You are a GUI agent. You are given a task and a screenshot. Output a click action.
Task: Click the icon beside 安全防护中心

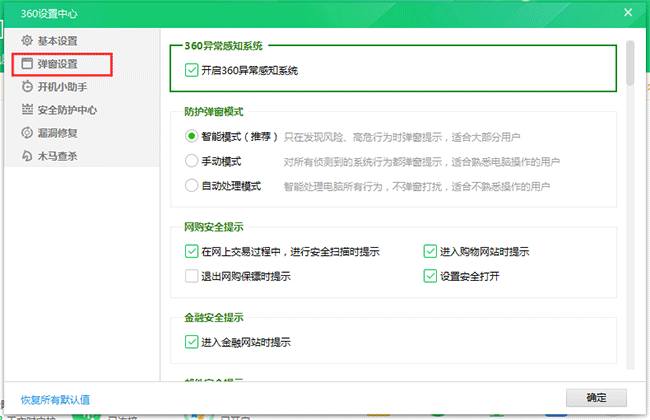pyautogui.click(x=27, y=109)
